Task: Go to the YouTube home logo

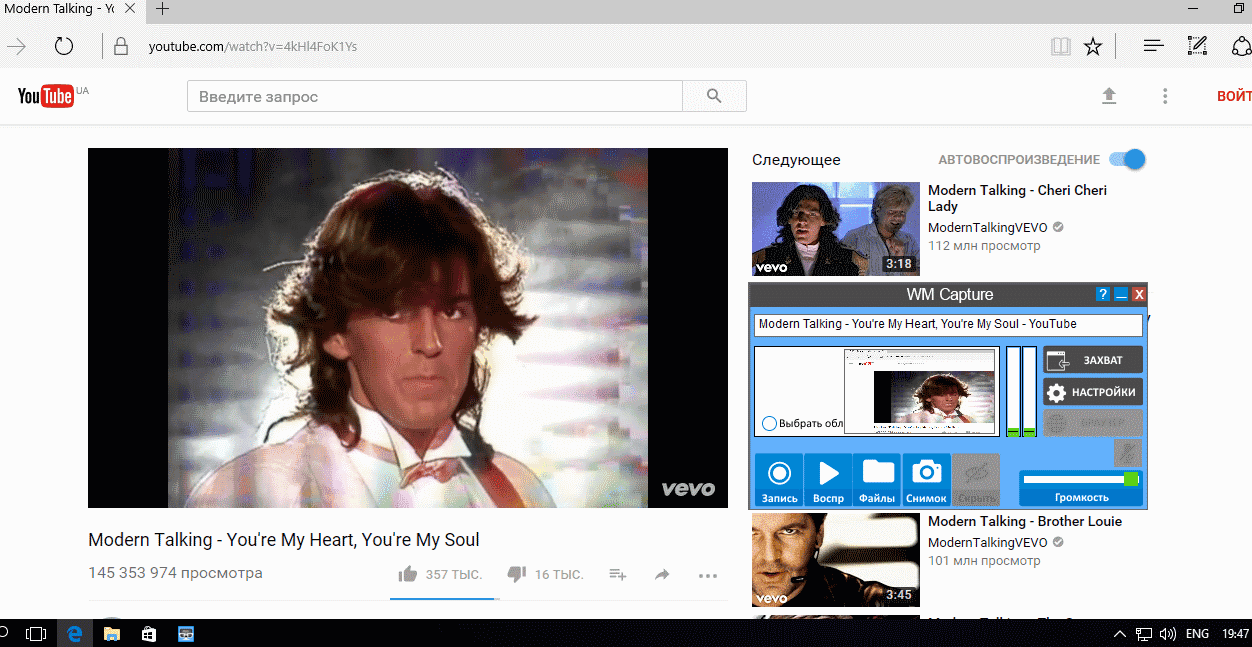Action: coord(45,95)
